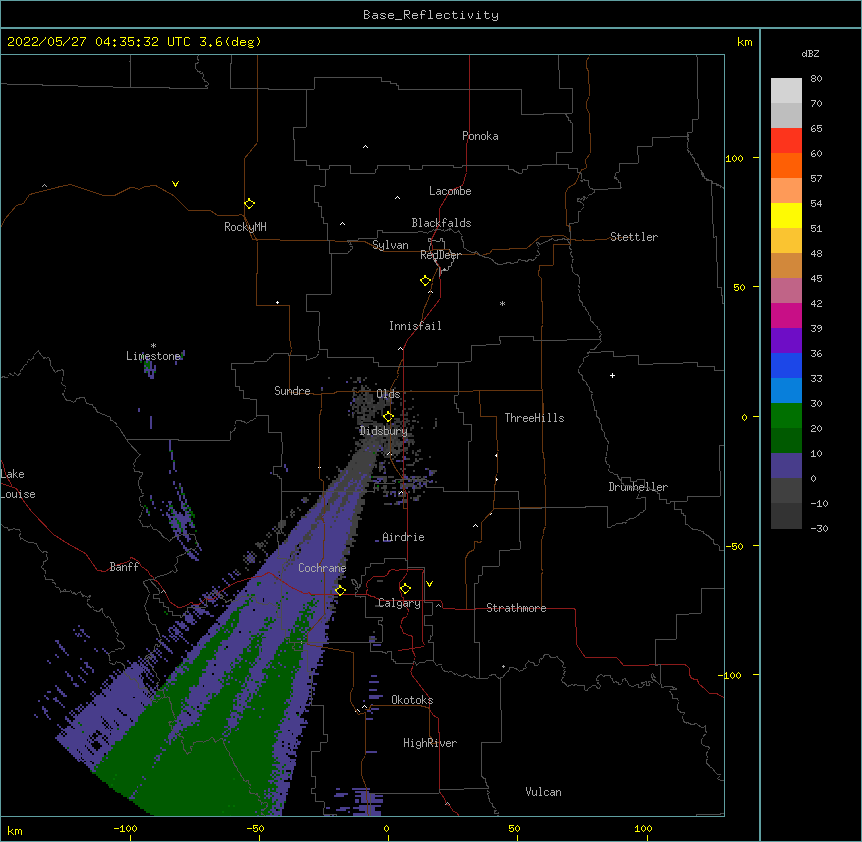Select the yellow diamond marker above Calgary label
This screenshot has height=842, width=862.
[x=405, y=589]
